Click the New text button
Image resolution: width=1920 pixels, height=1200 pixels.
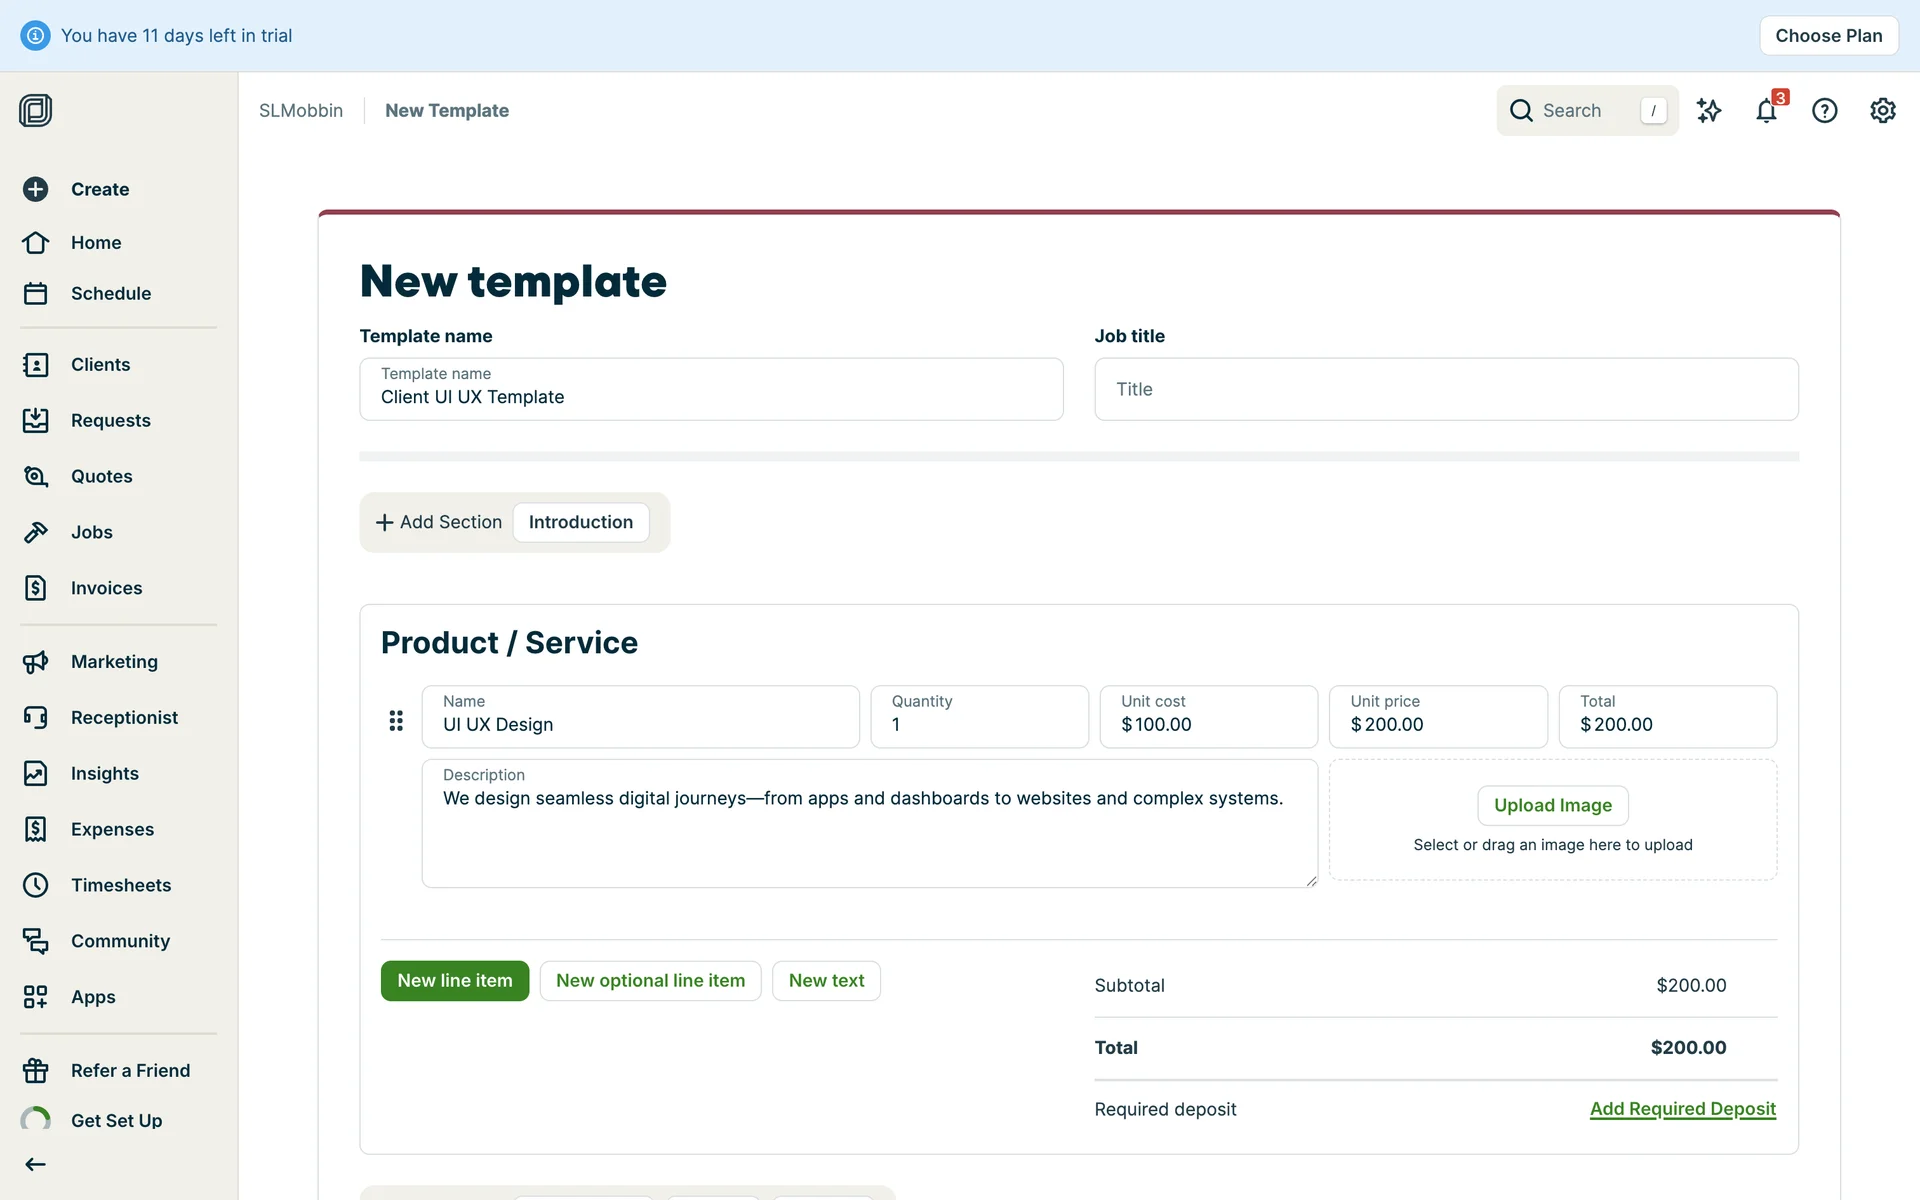click(x=826, y=981)
